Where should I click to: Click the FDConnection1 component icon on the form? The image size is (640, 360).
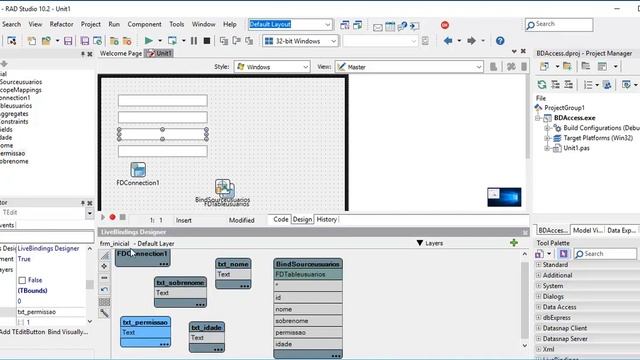click(138, 169)
